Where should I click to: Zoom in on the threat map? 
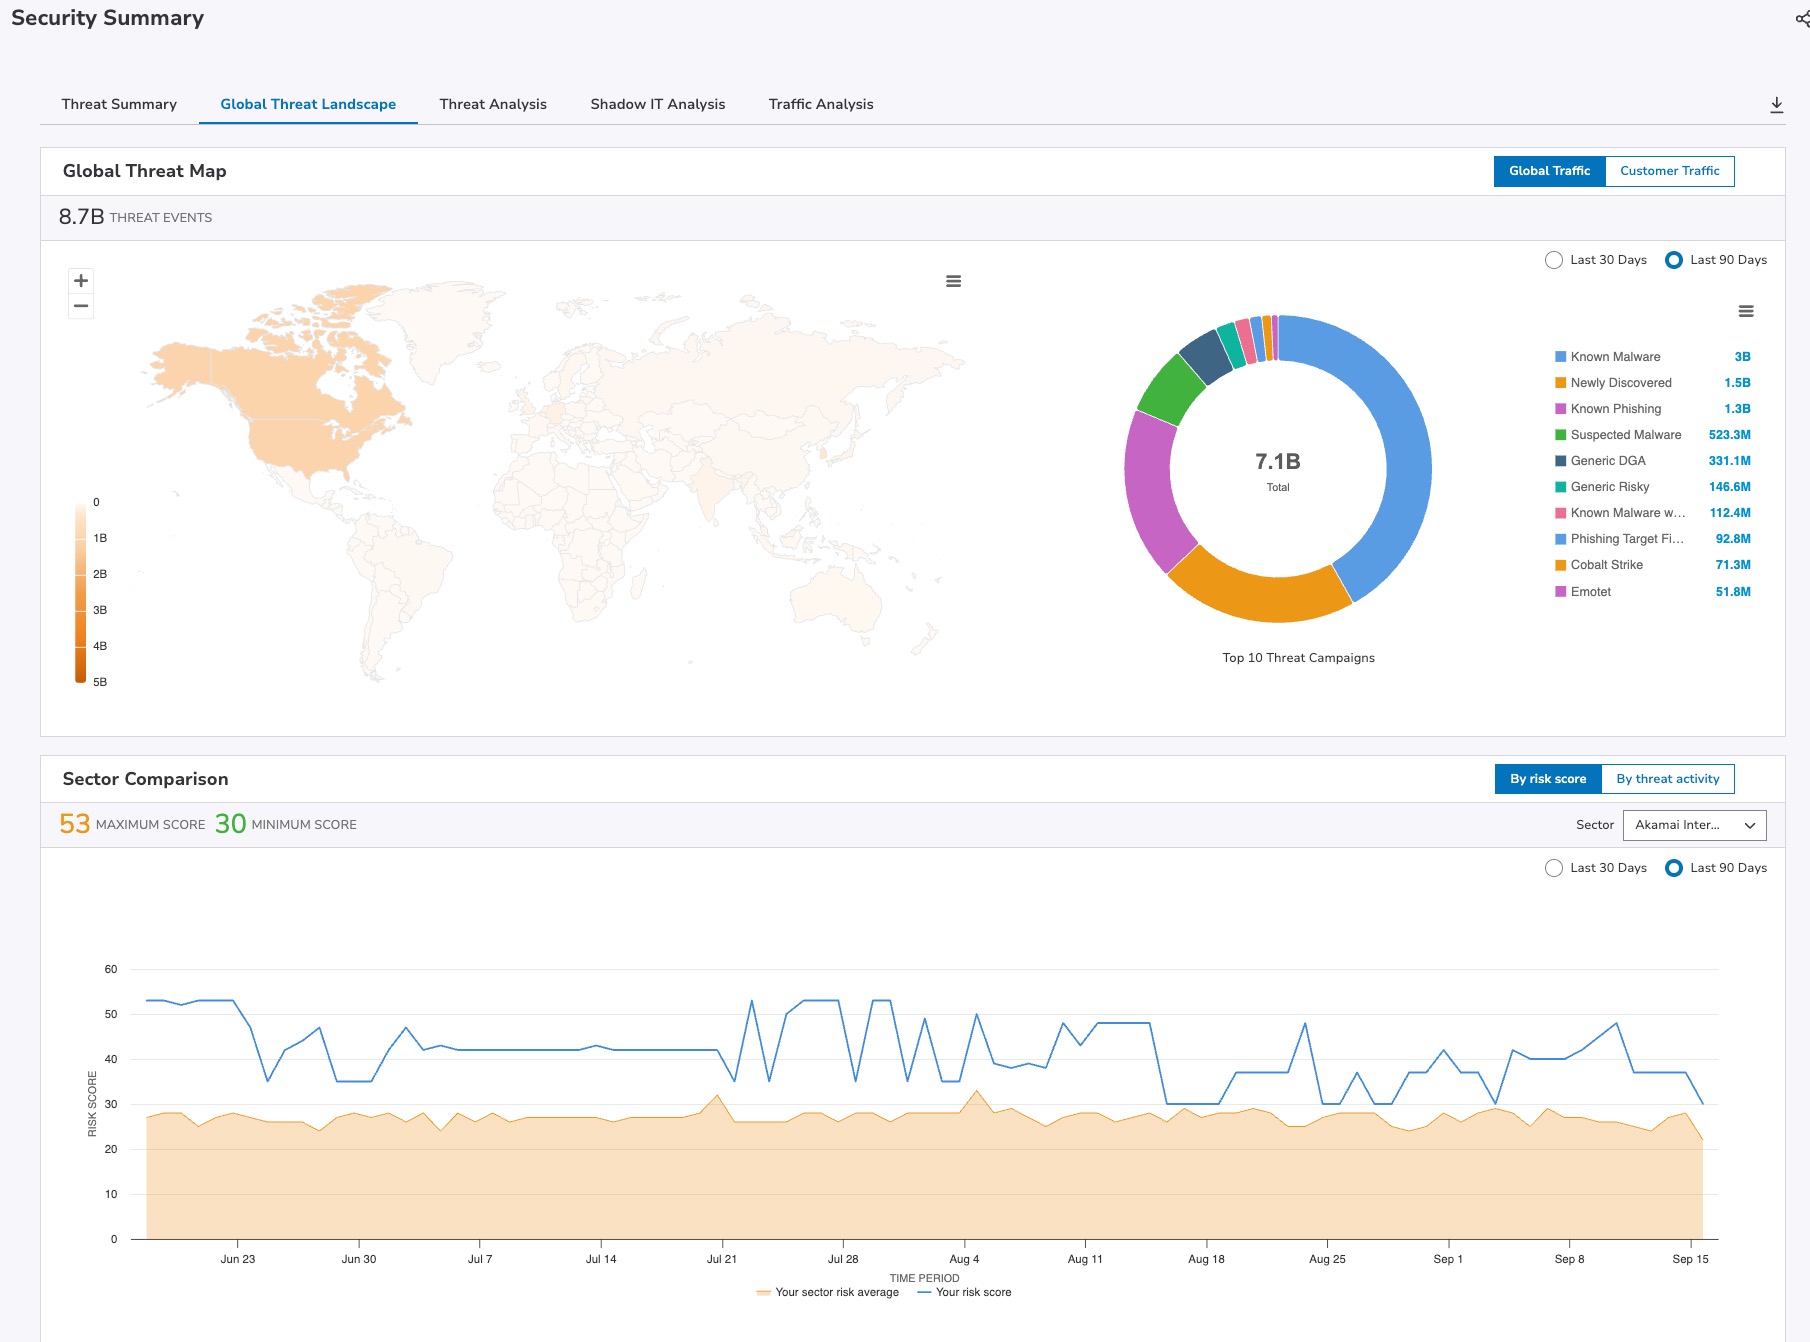click(81, 281)
